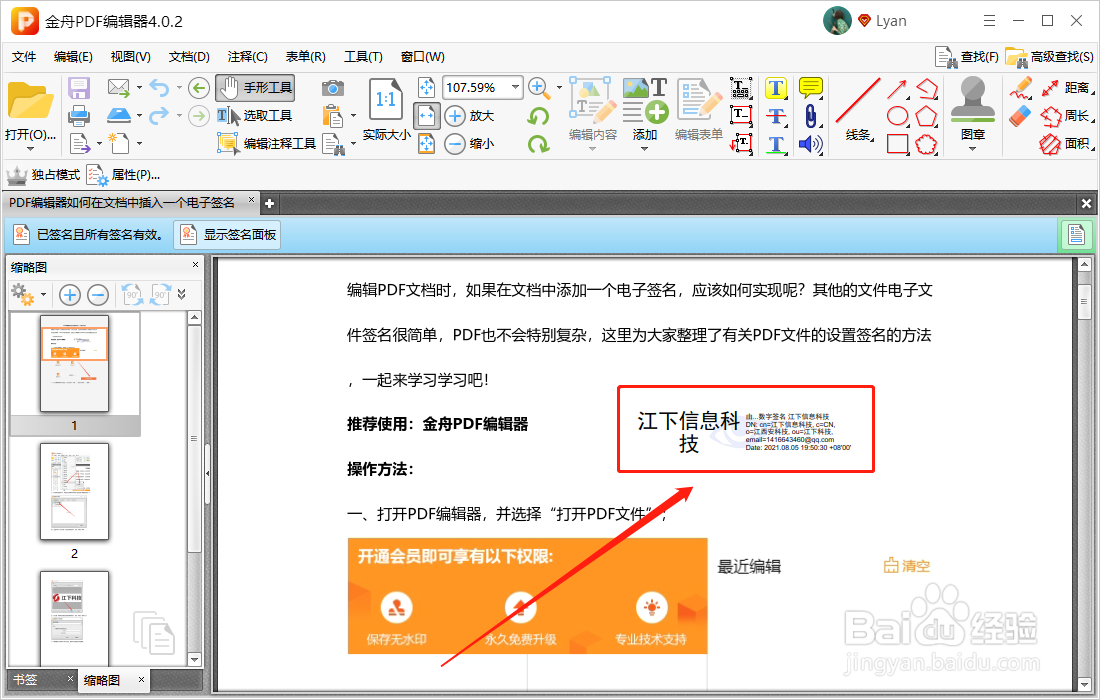Switch to the 书签 bookmarks tab
Viewport: 1100px width, 700px height.
(25, 679)
